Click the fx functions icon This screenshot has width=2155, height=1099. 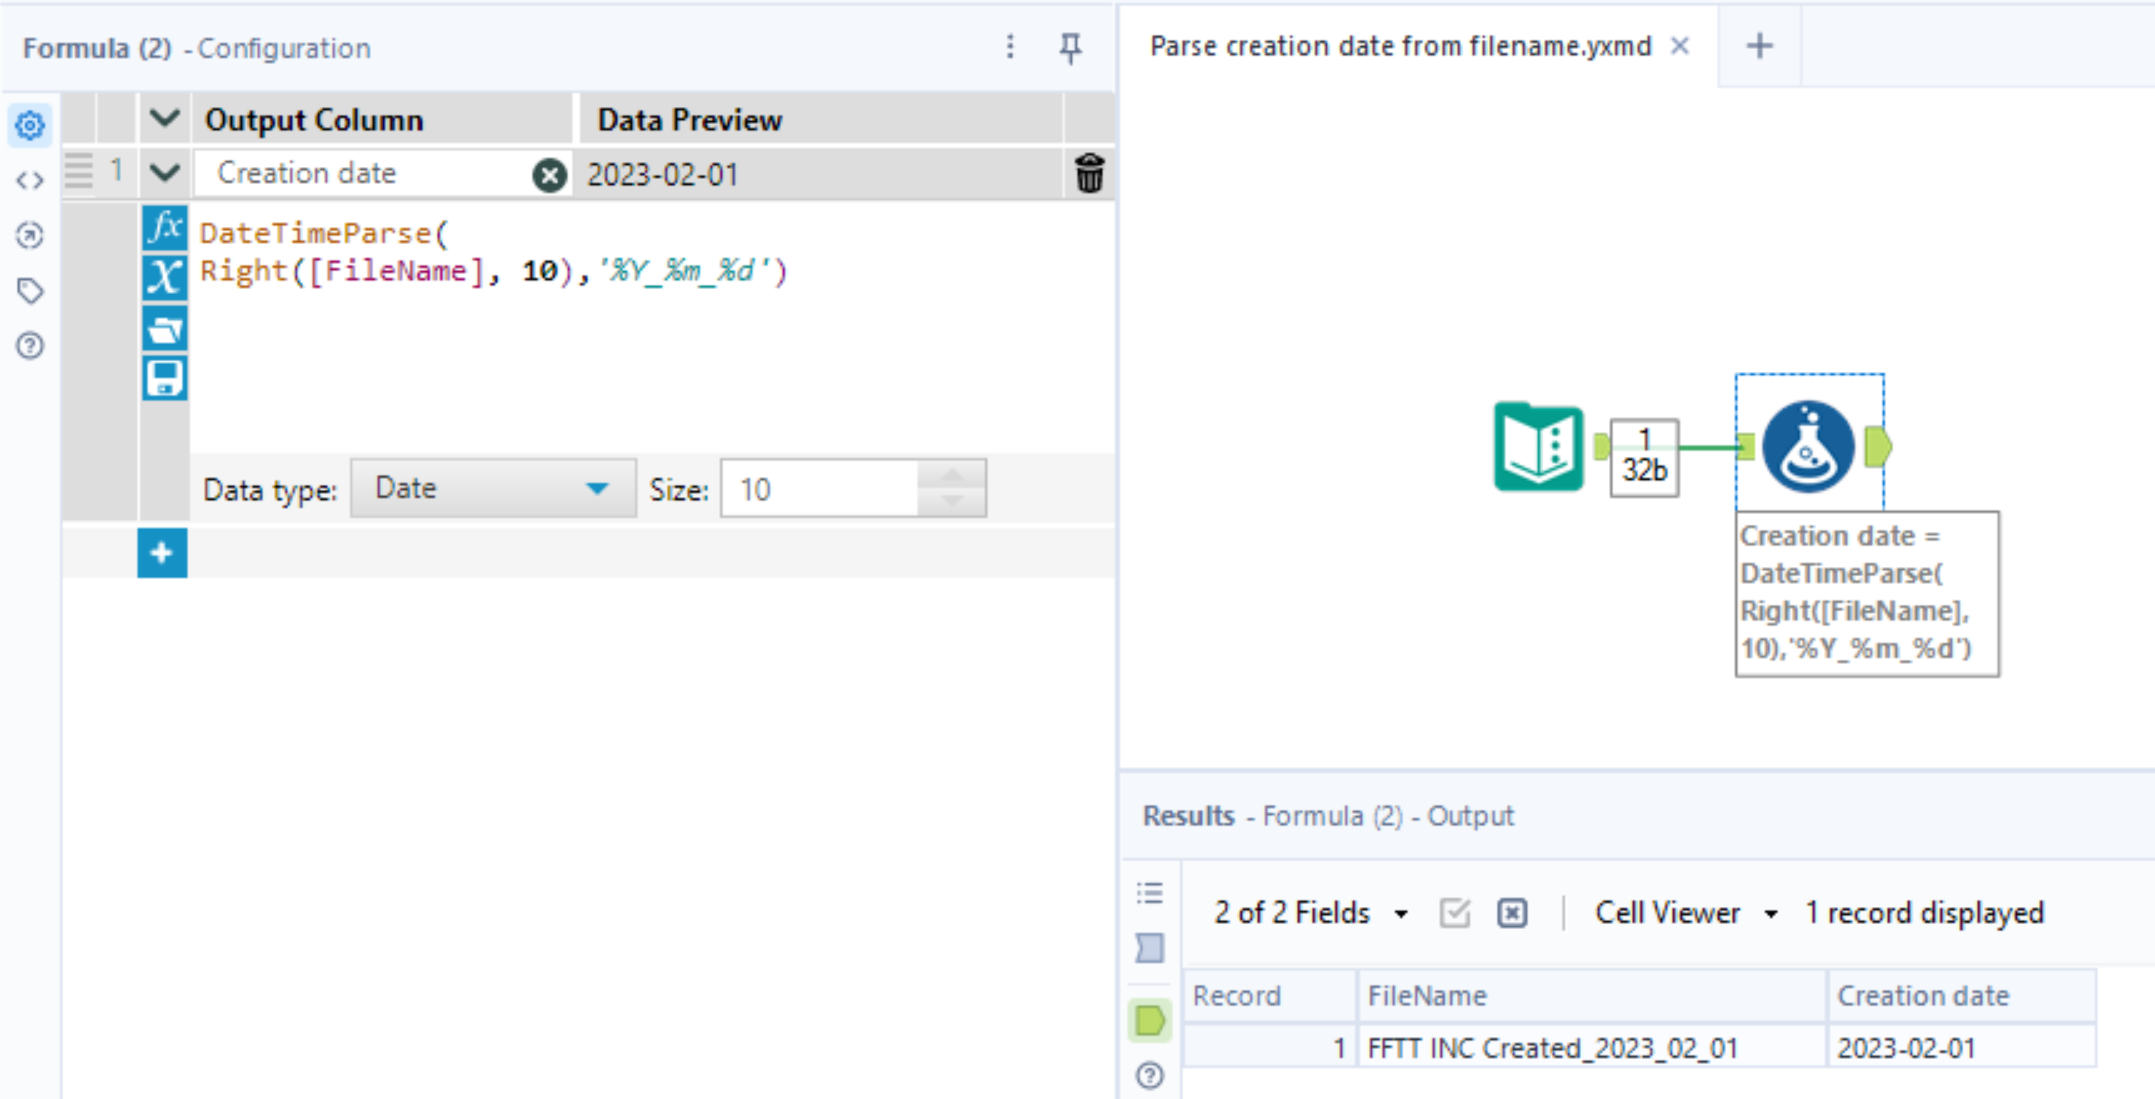click(164, 228)
